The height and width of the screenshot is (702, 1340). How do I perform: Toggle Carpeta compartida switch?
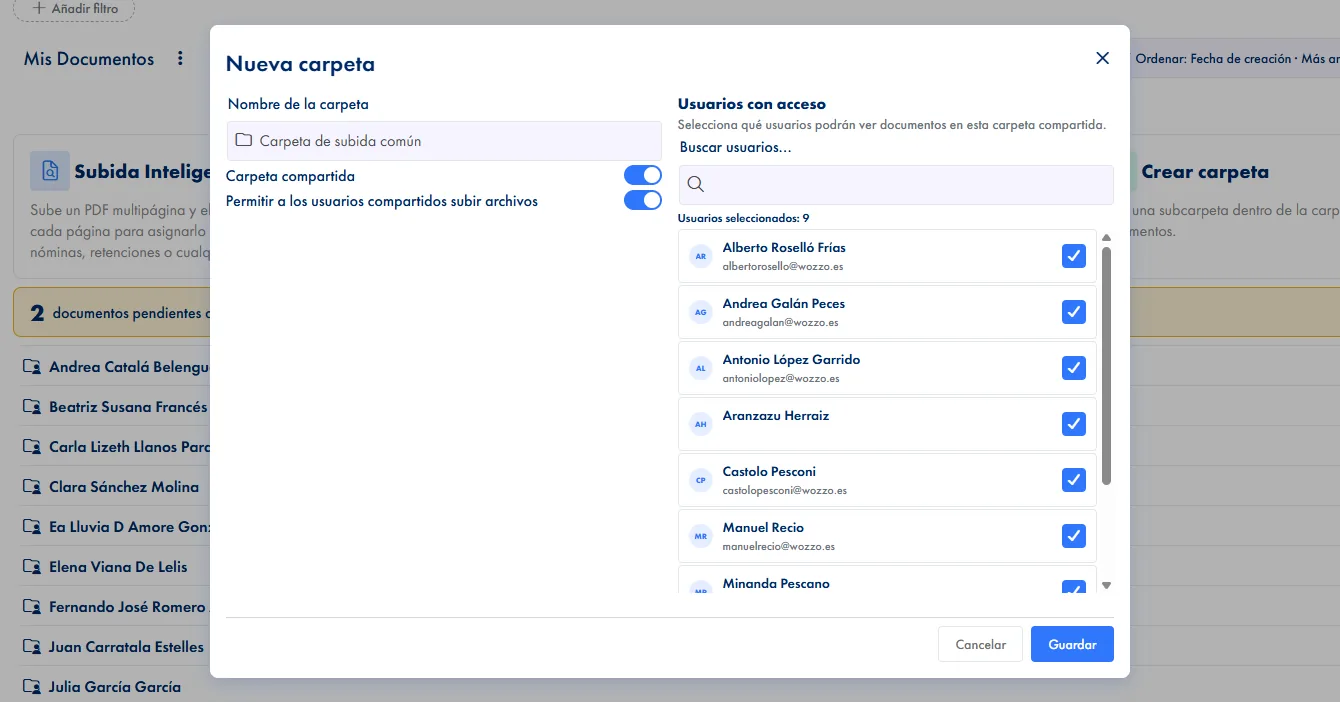643,176
